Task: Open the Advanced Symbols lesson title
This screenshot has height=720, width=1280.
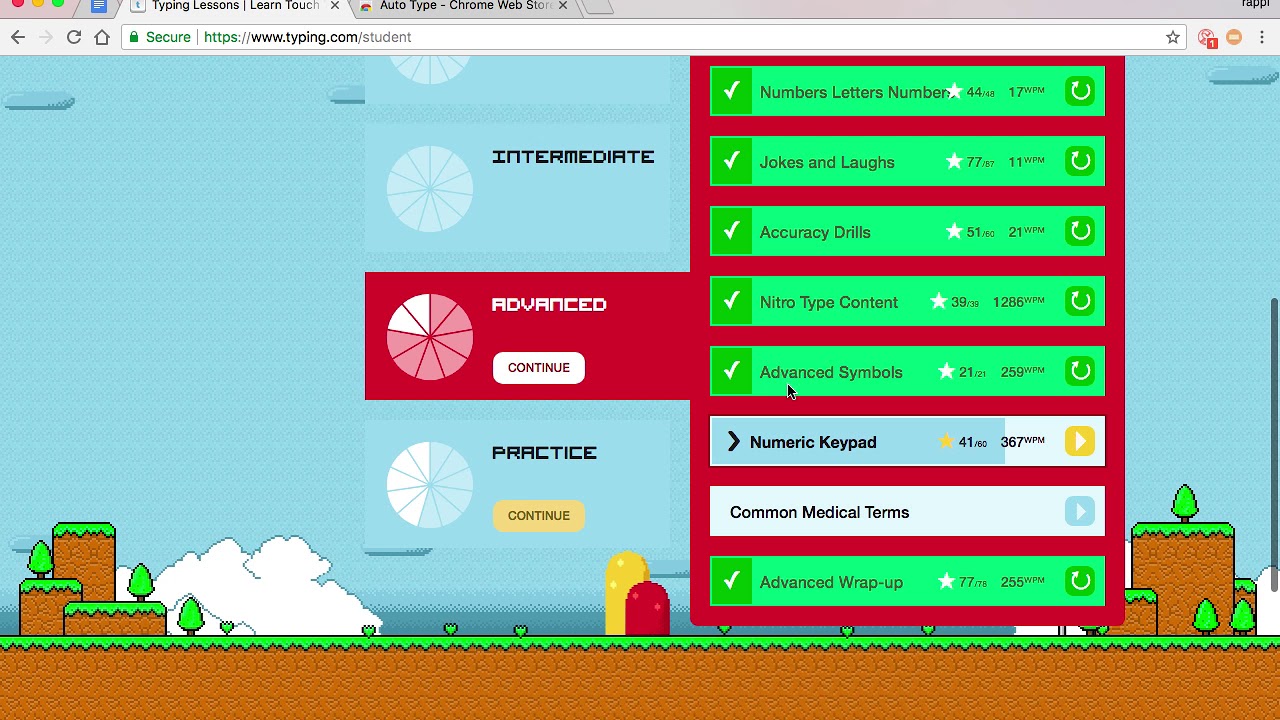Action: (831, 372)
